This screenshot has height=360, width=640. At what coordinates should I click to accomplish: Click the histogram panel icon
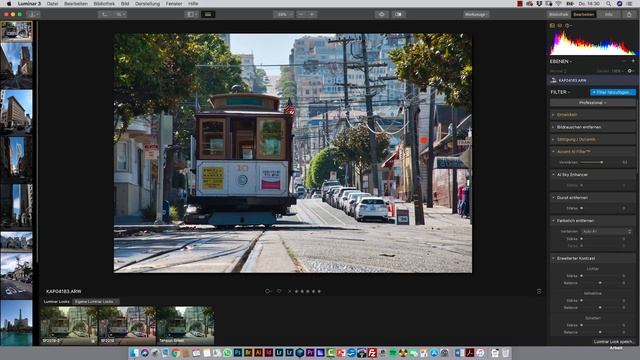coord(552,25)
